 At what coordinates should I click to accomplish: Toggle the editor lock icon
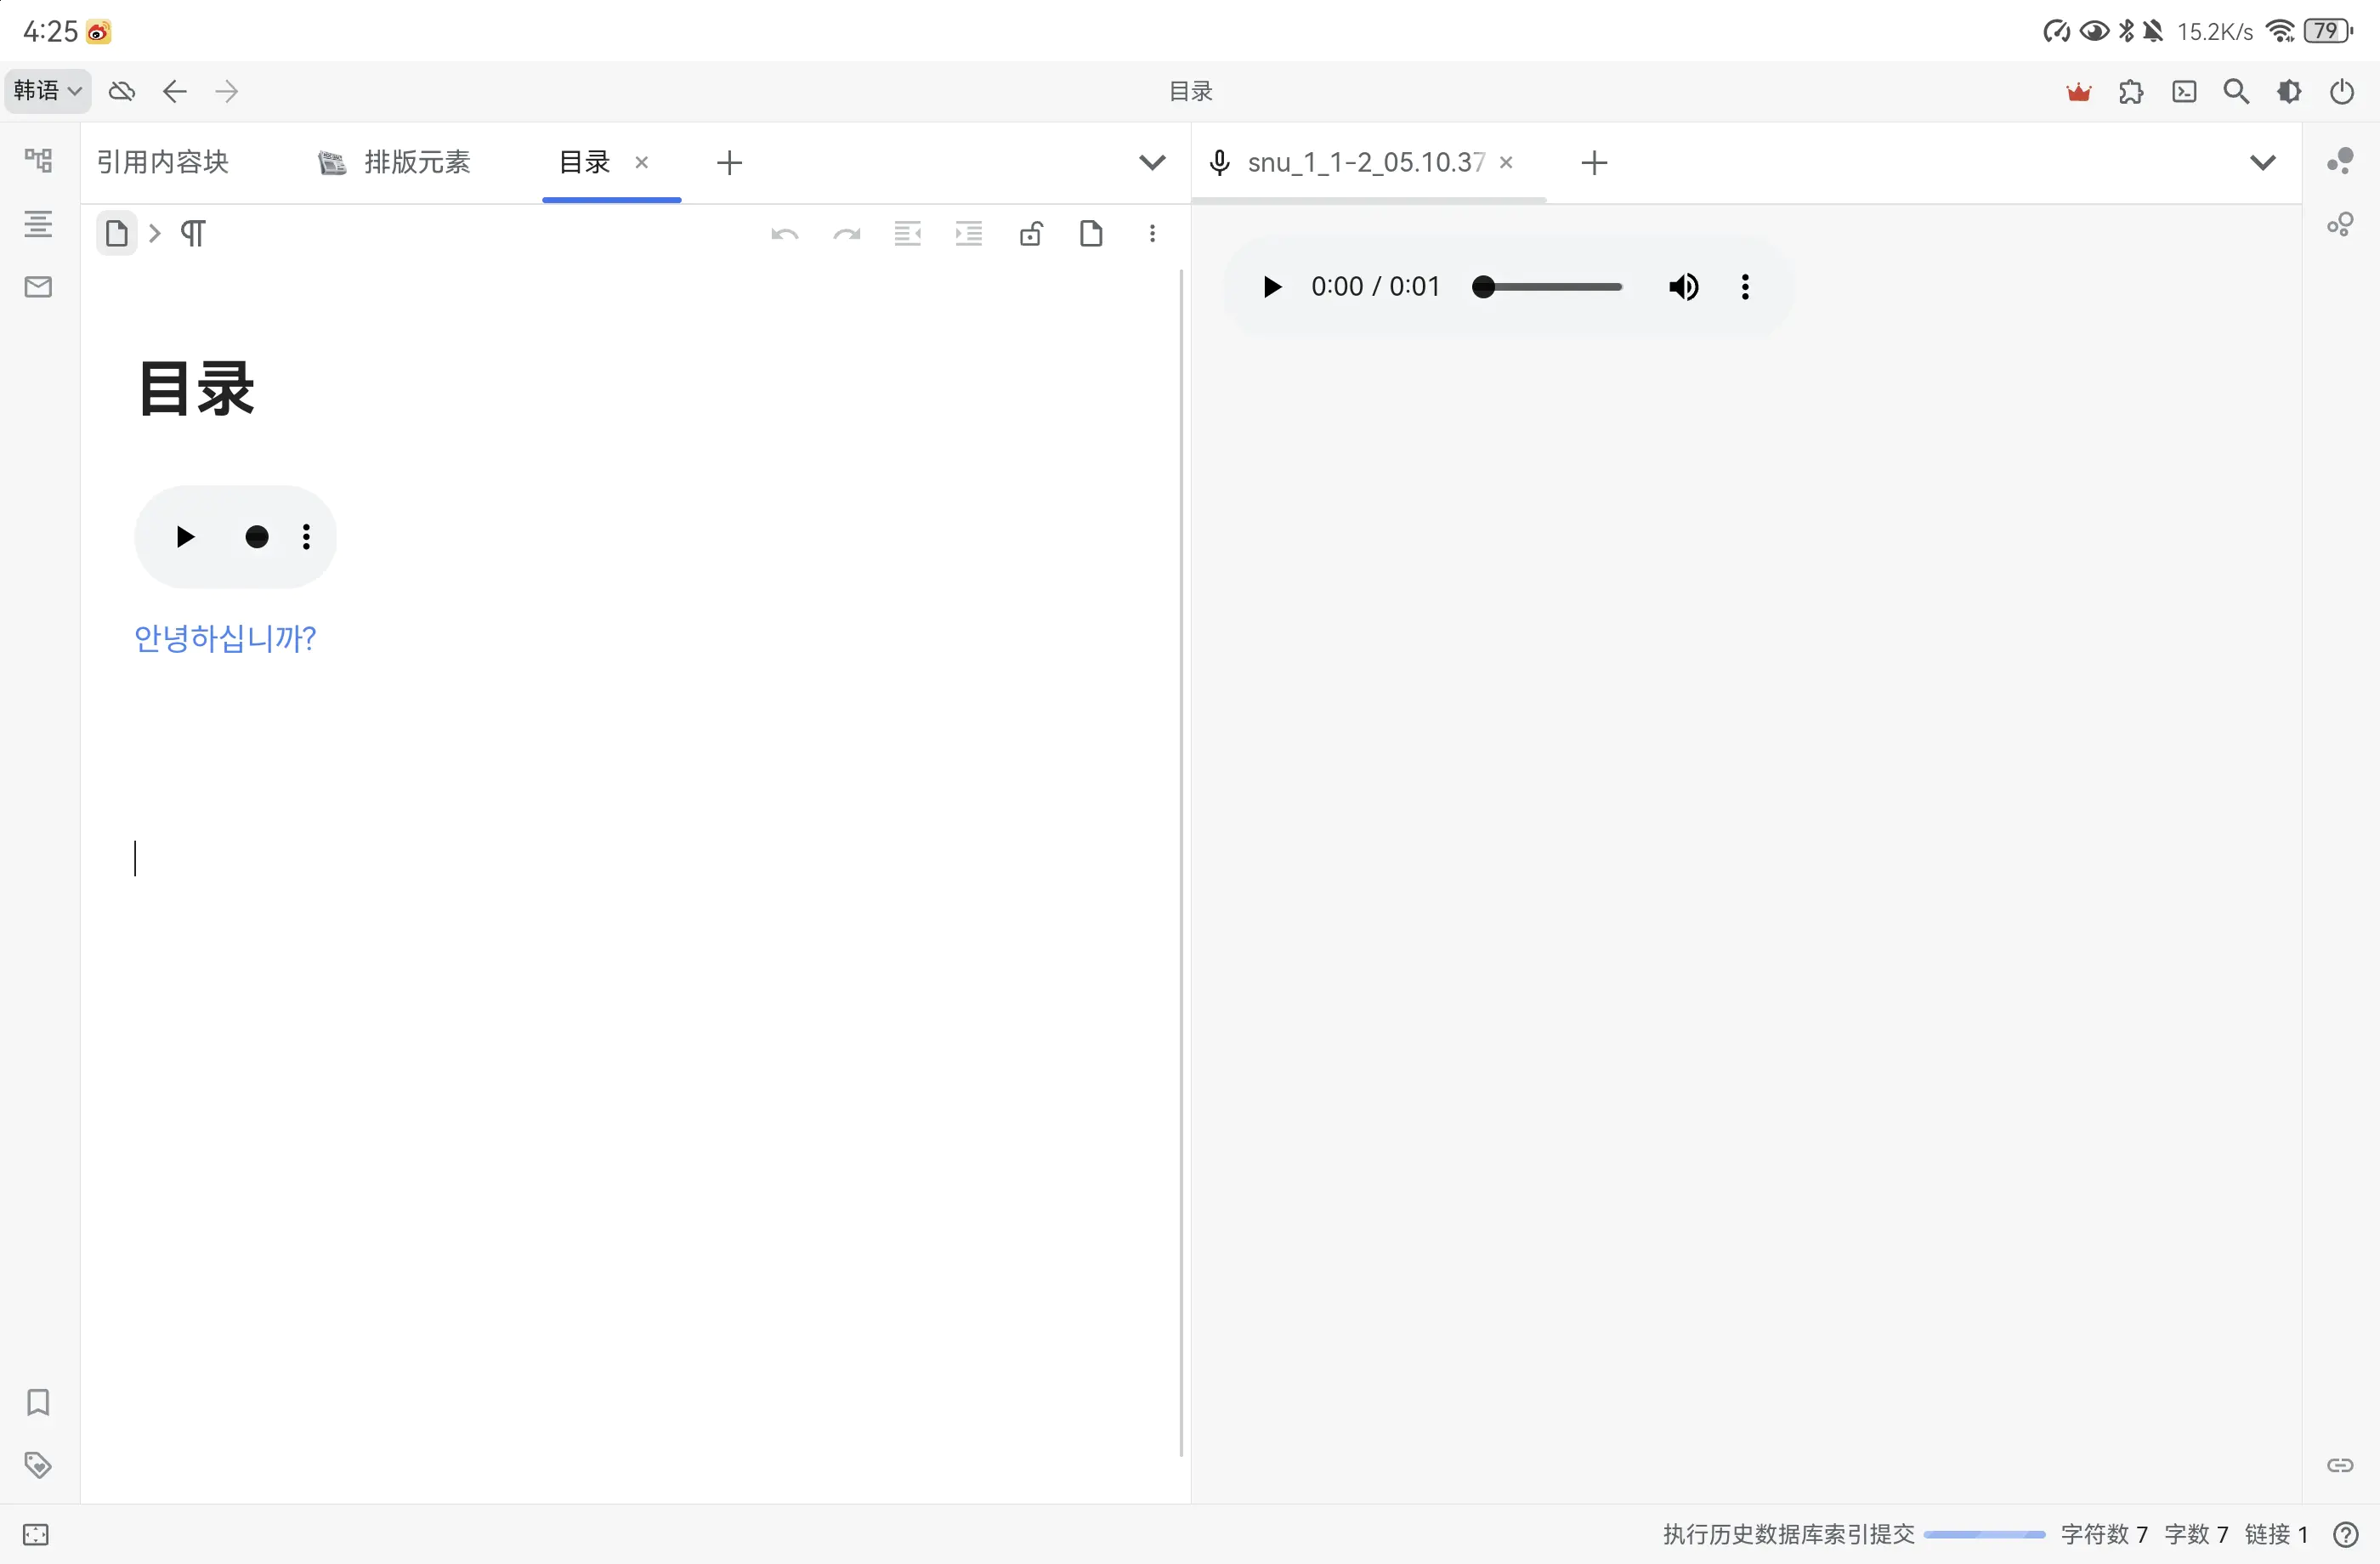tap(1031, 233)
